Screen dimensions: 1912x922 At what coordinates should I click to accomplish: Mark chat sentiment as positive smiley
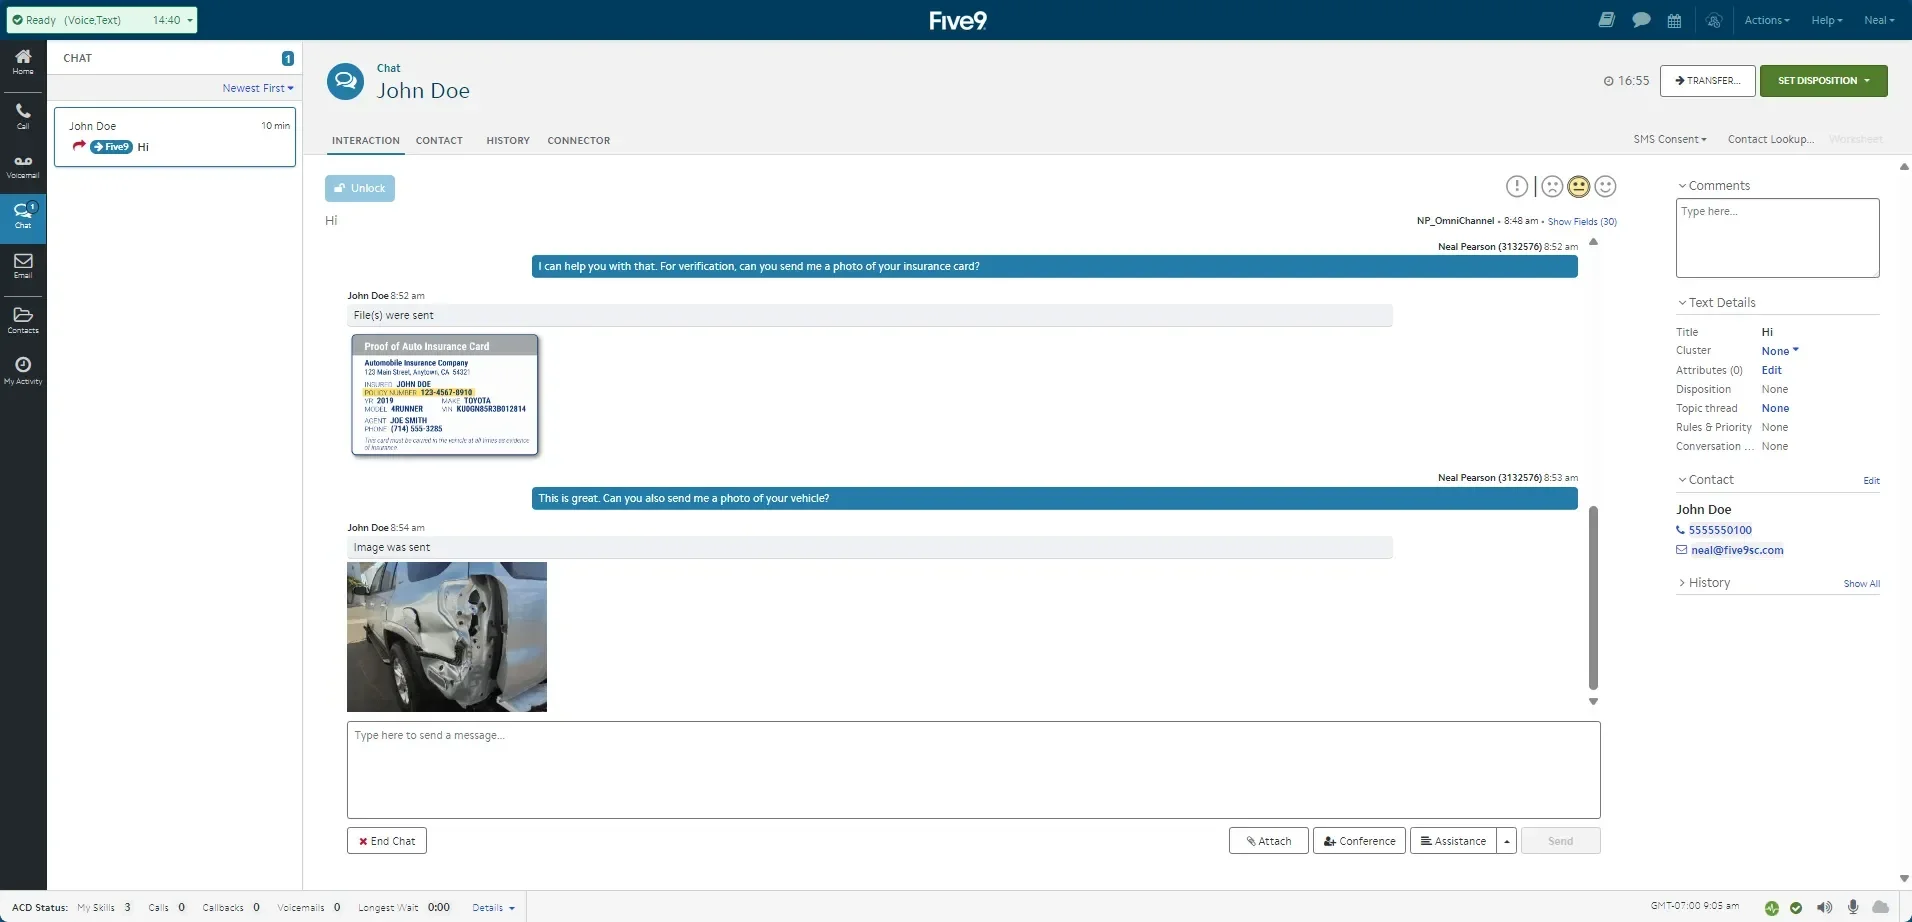coord(1607,186)
